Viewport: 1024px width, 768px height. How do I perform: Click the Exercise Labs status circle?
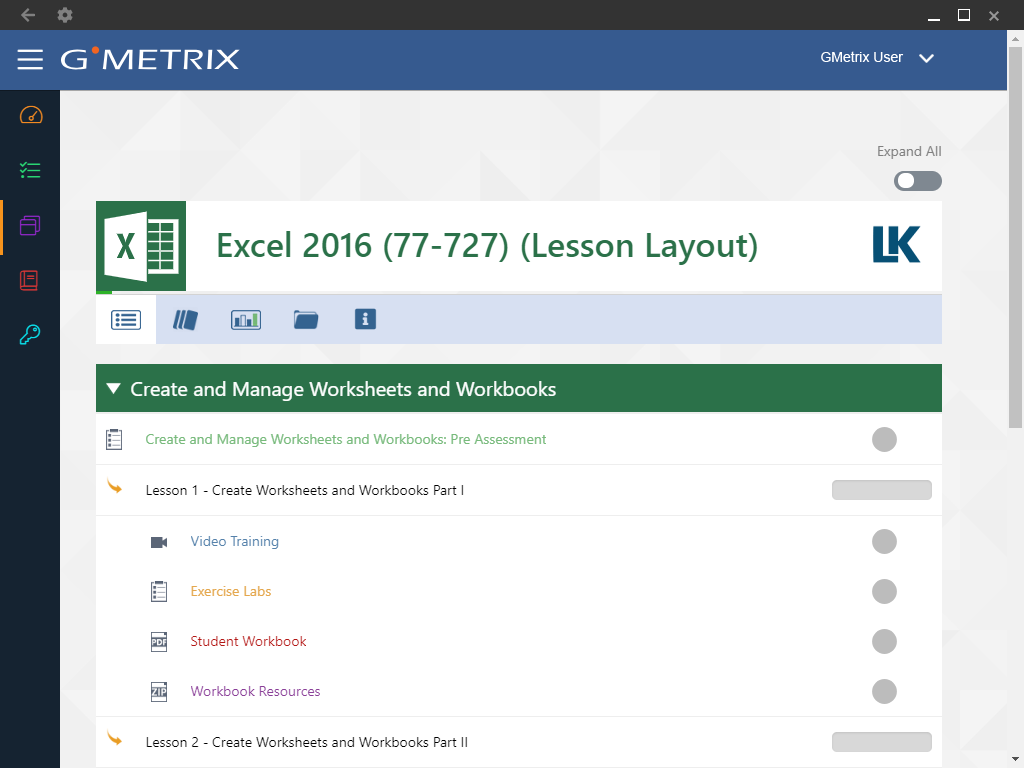[884, 592]
